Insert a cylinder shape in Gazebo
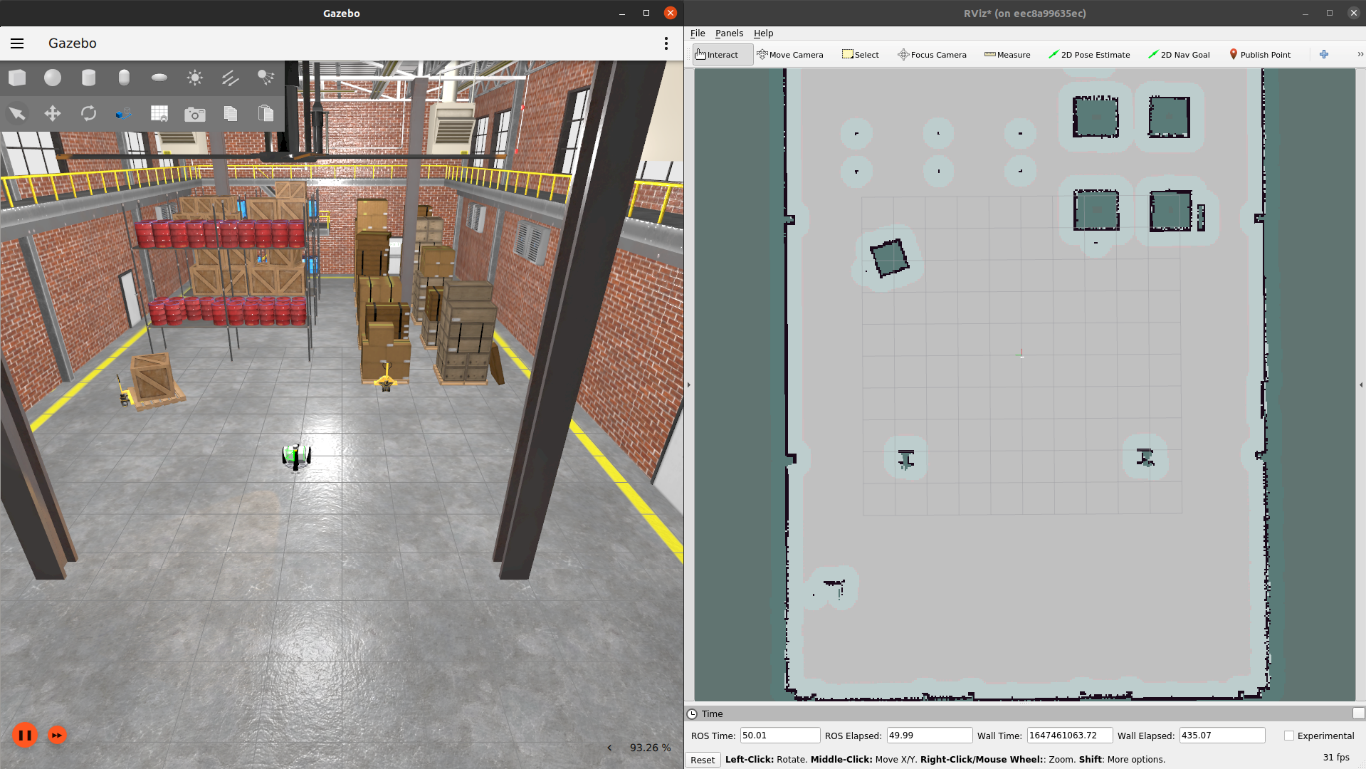Image resolution: width=1366 pixels, height=769 pixels. [88, 78]
